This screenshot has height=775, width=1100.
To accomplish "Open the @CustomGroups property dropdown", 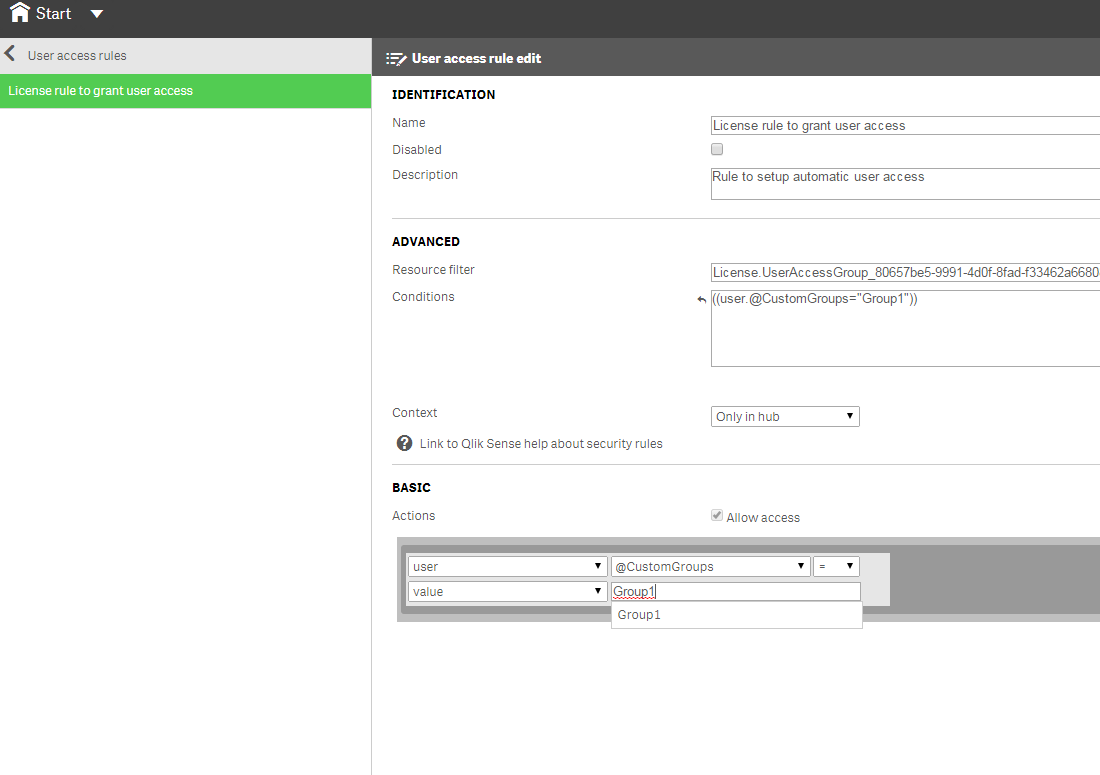I will (710, 566).
